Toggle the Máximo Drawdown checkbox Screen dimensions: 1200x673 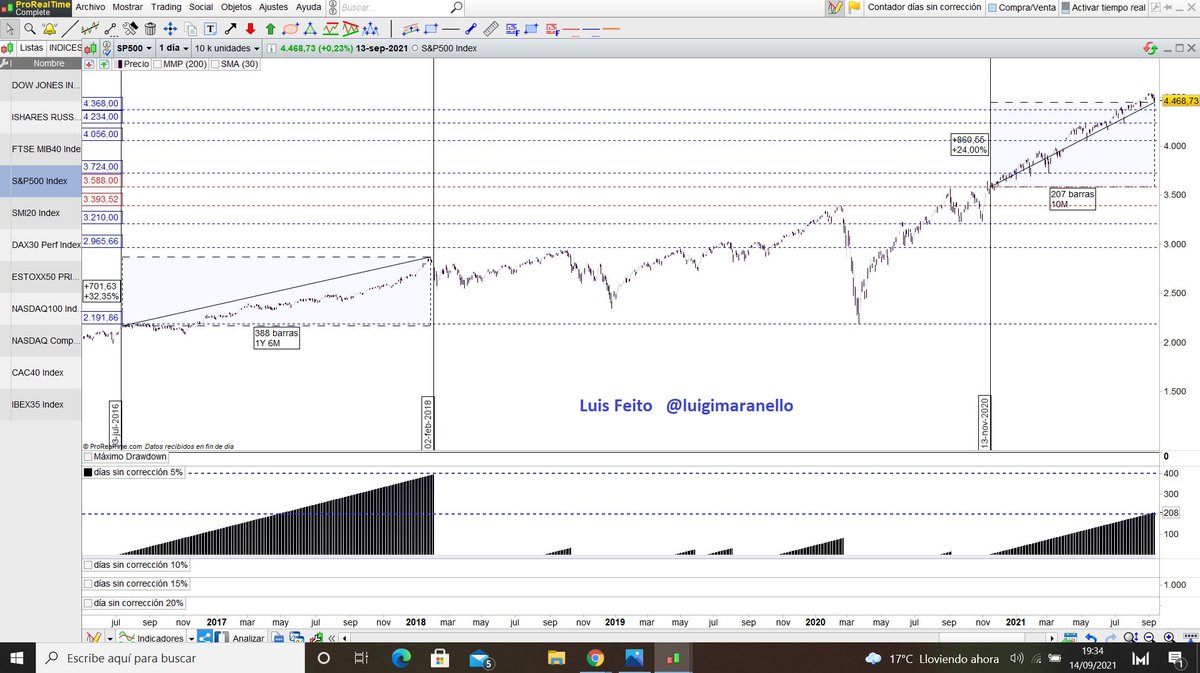[x=88, y=457]
